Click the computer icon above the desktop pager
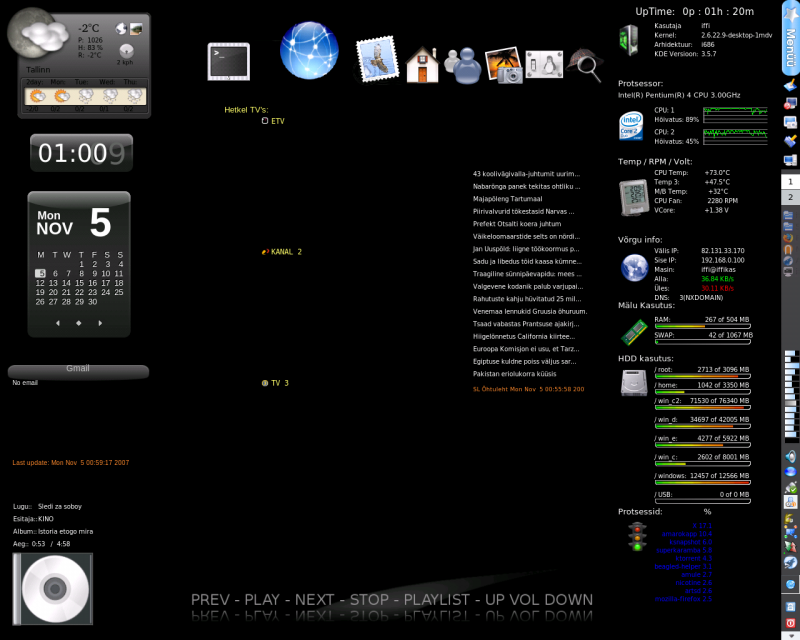800x640 pixels. (790, 160)
